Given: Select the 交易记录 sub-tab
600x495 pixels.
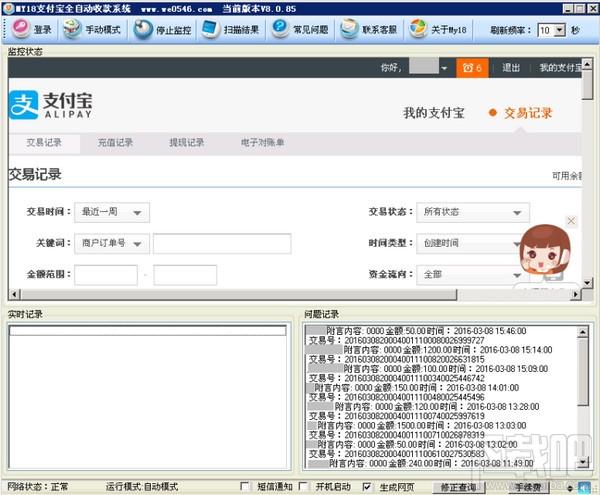Looking at the screenshot, I should tap(44, 143).
